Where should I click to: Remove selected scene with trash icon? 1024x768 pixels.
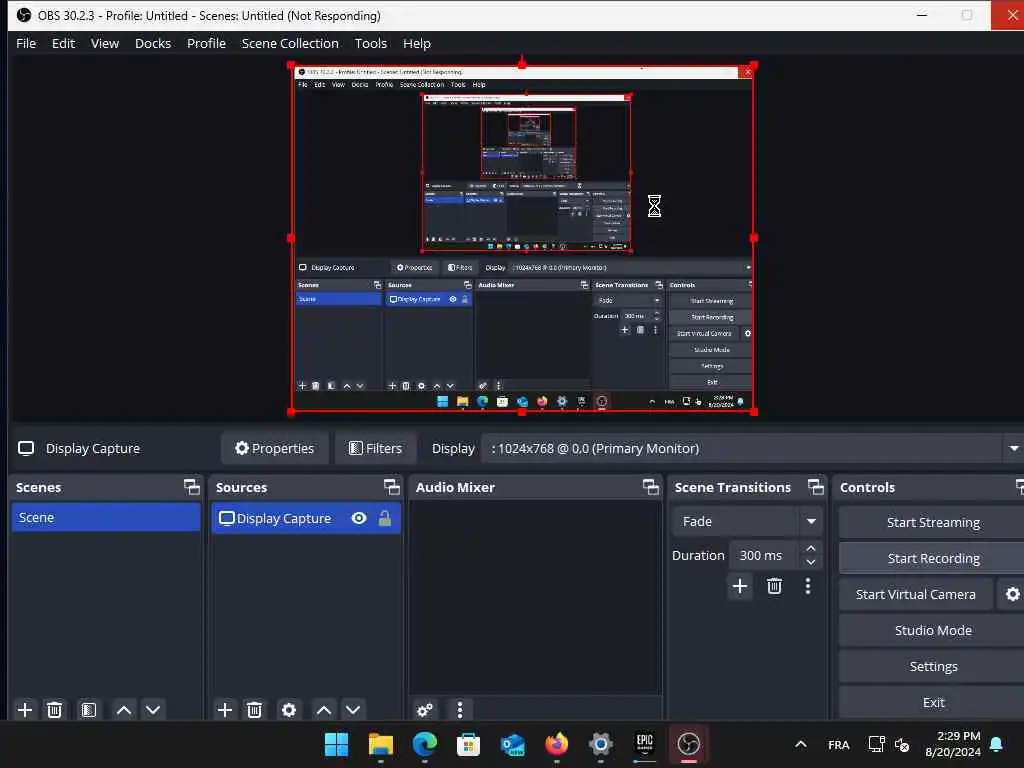[x=55, y=710]
